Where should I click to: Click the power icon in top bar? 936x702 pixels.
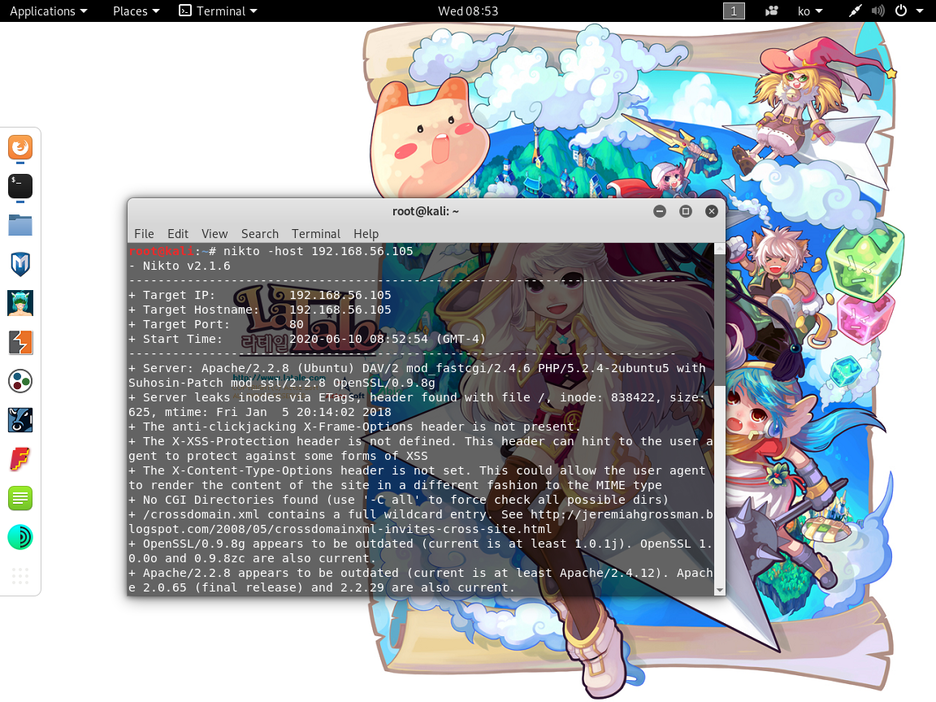(x=901, y=11)
